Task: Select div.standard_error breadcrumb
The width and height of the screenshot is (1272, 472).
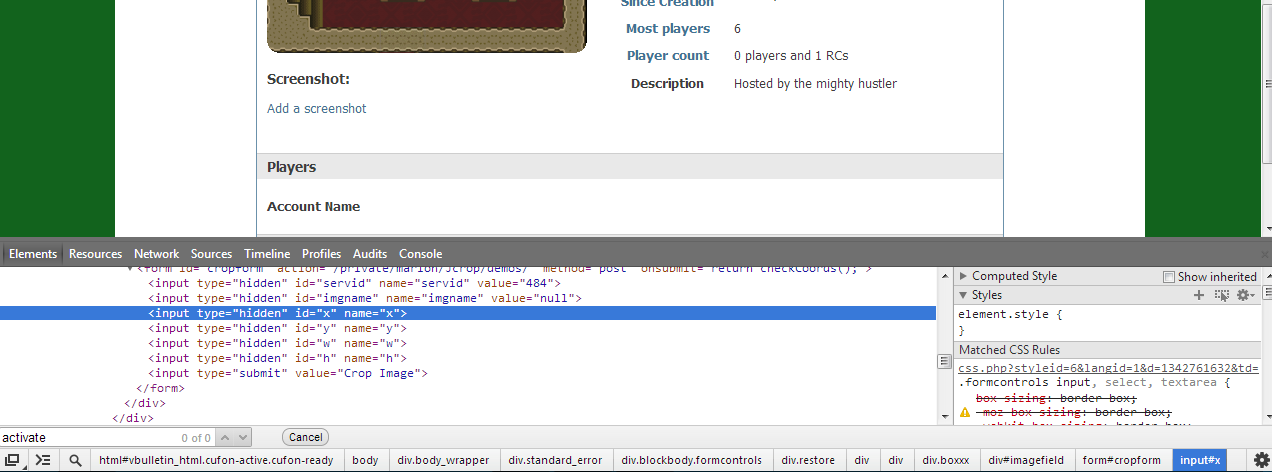Action: pyautogui.click(x=555, y=460)
